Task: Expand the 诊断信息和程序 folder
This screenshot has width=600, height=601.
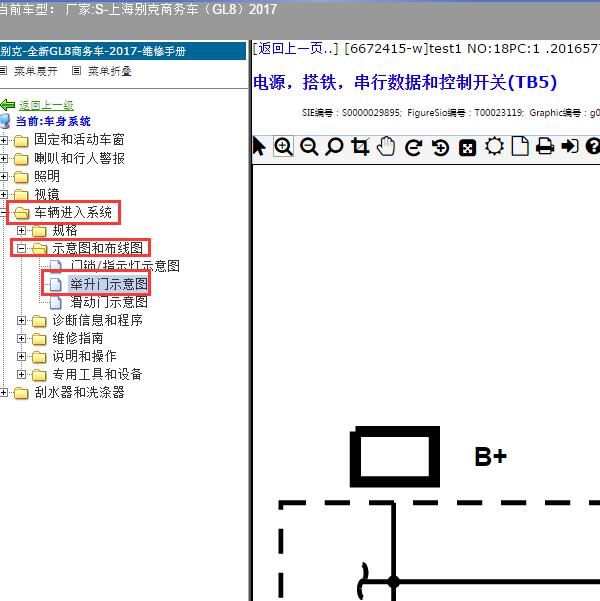Action: (21, 320)
